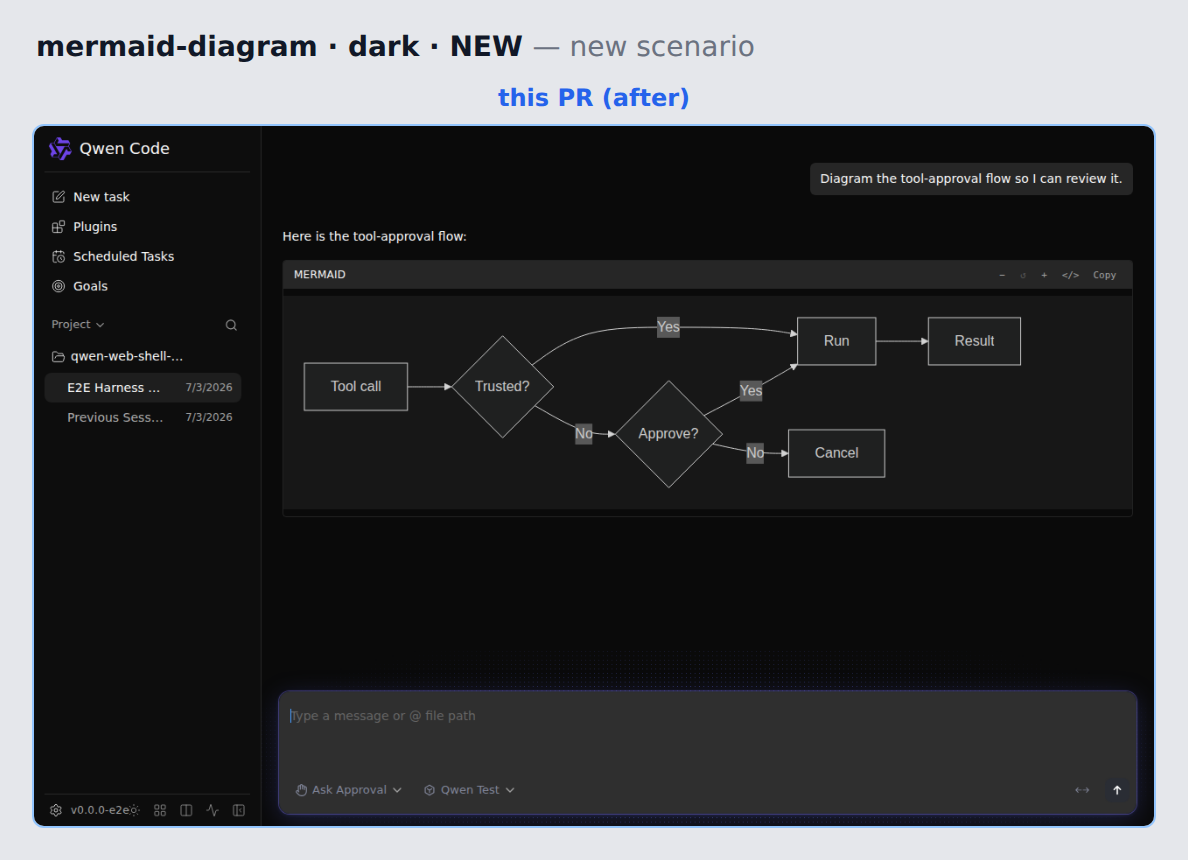Click 'Here is the tool-approval flow:' text
1188x860 pixels.
point(374,236)
